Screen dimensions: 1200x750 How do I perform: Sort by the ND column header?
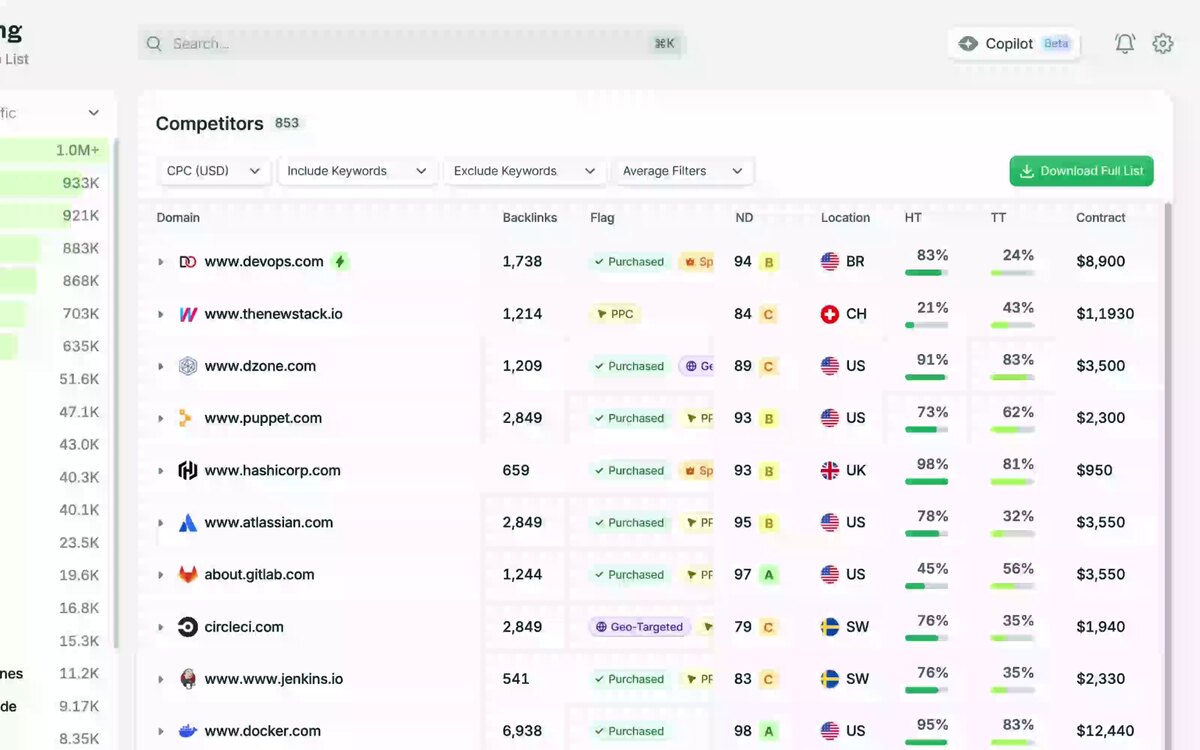pyautogui.click(x=744, y=217)
